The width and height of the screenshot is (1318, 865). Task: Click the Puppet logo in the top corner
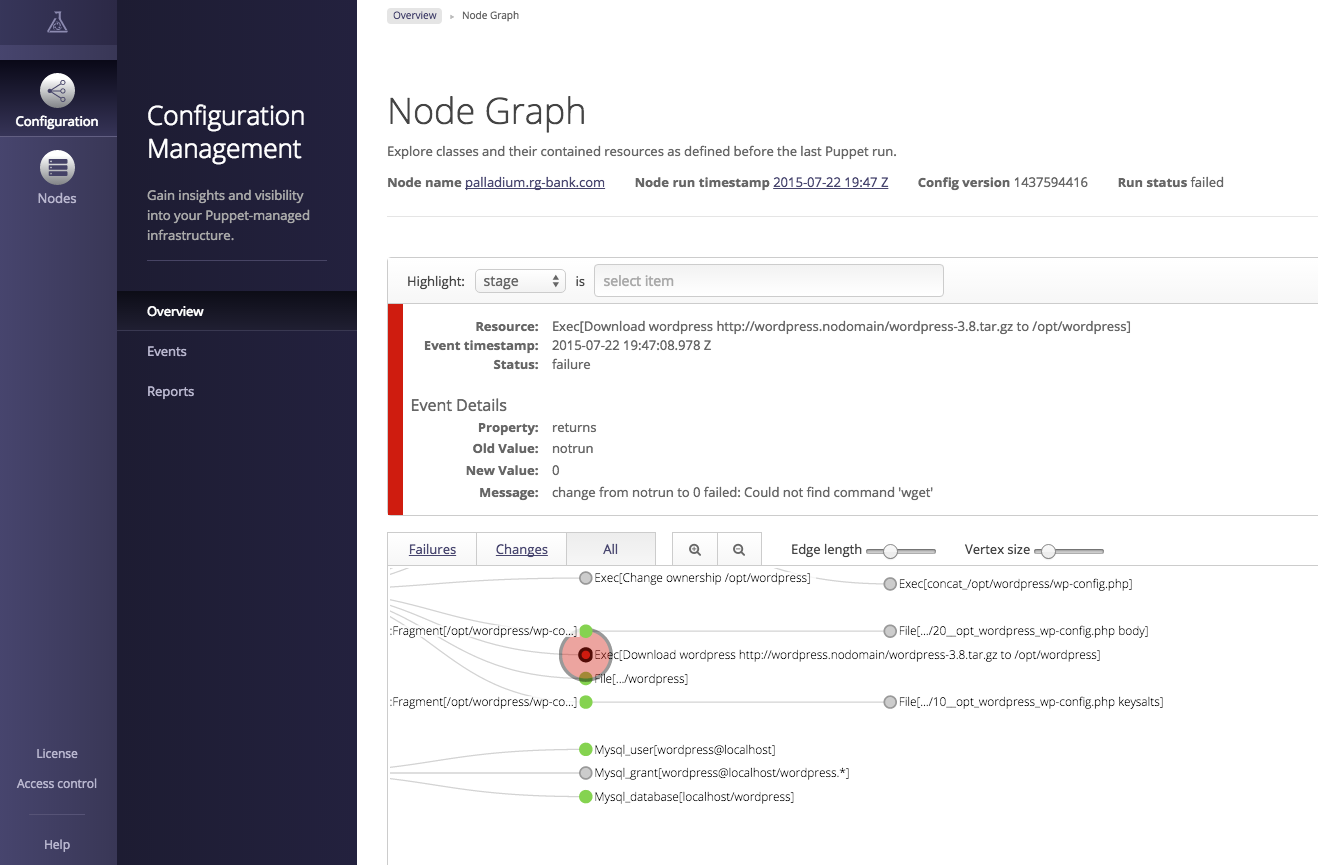[x=59, y=21]
